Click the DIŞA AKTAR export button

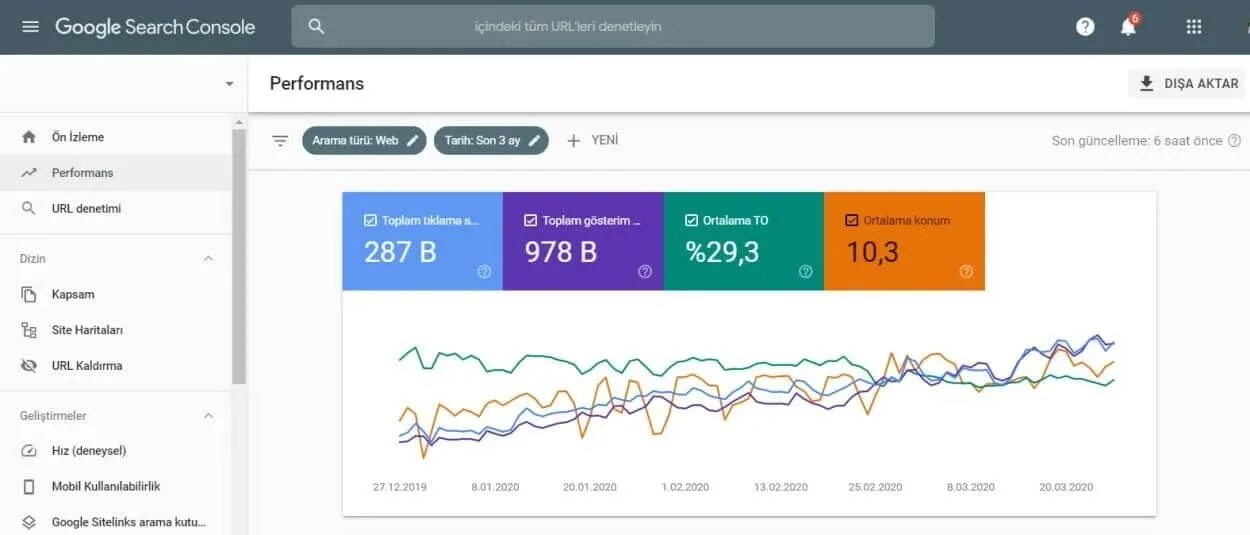point(1187,83)
